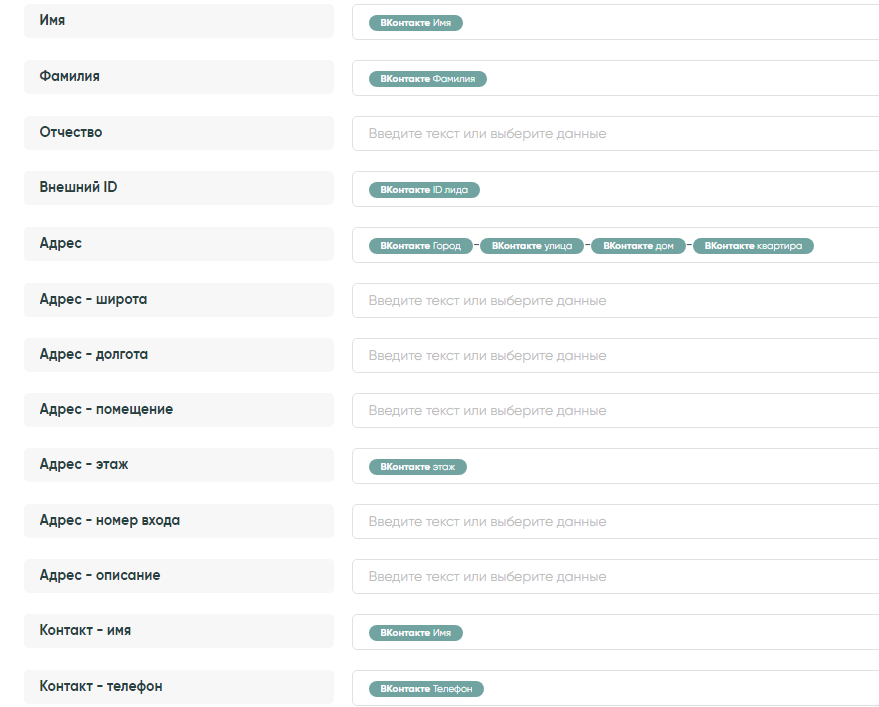
Task: Click the ВКонтакте этаж tag
Action: pos(417,466)
